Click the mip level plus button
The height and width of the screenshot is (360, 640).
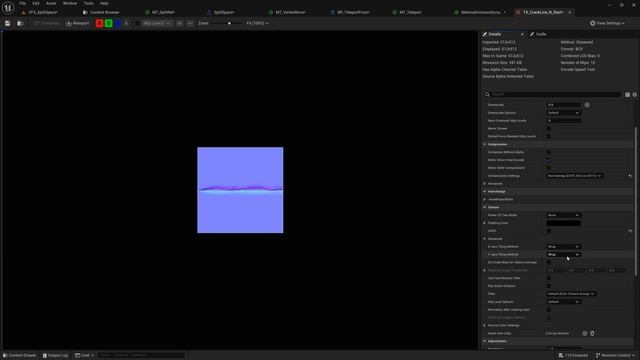(180, 23)
